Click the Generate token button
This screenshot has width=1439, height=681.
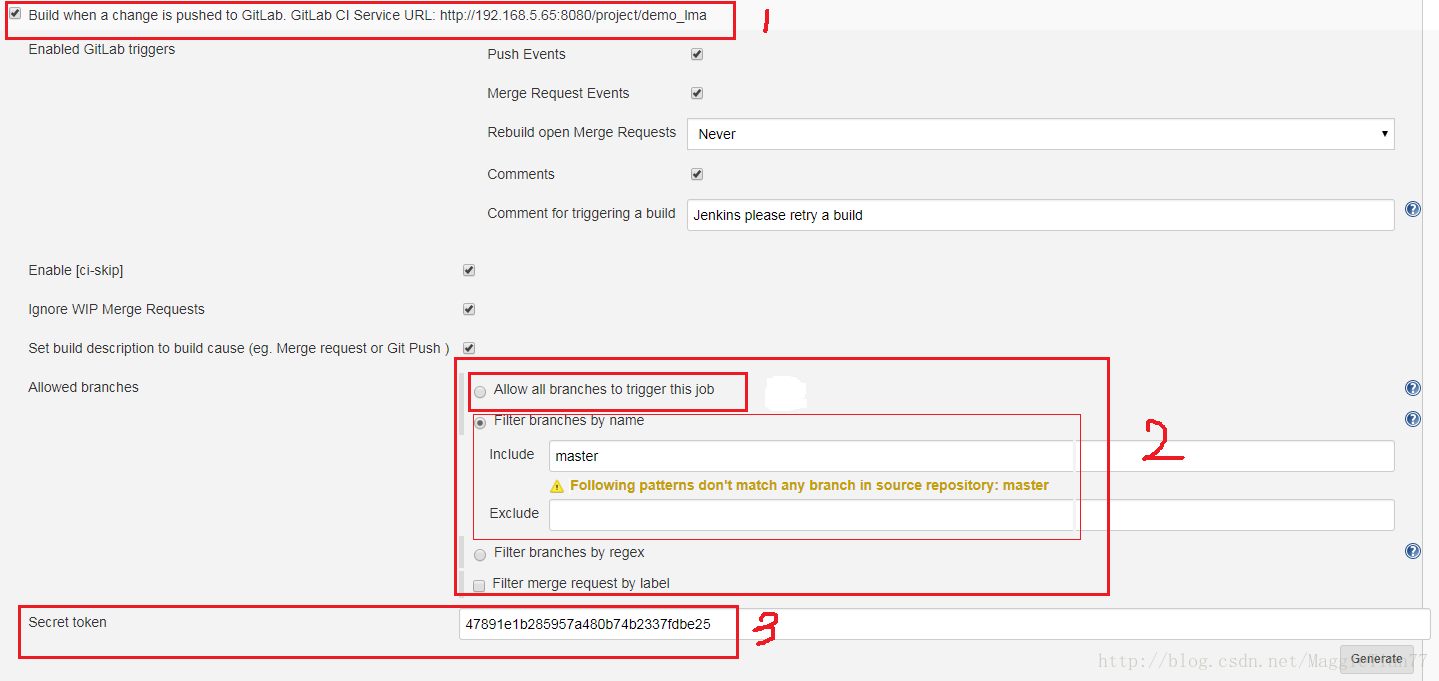(x=1376, y=659)
